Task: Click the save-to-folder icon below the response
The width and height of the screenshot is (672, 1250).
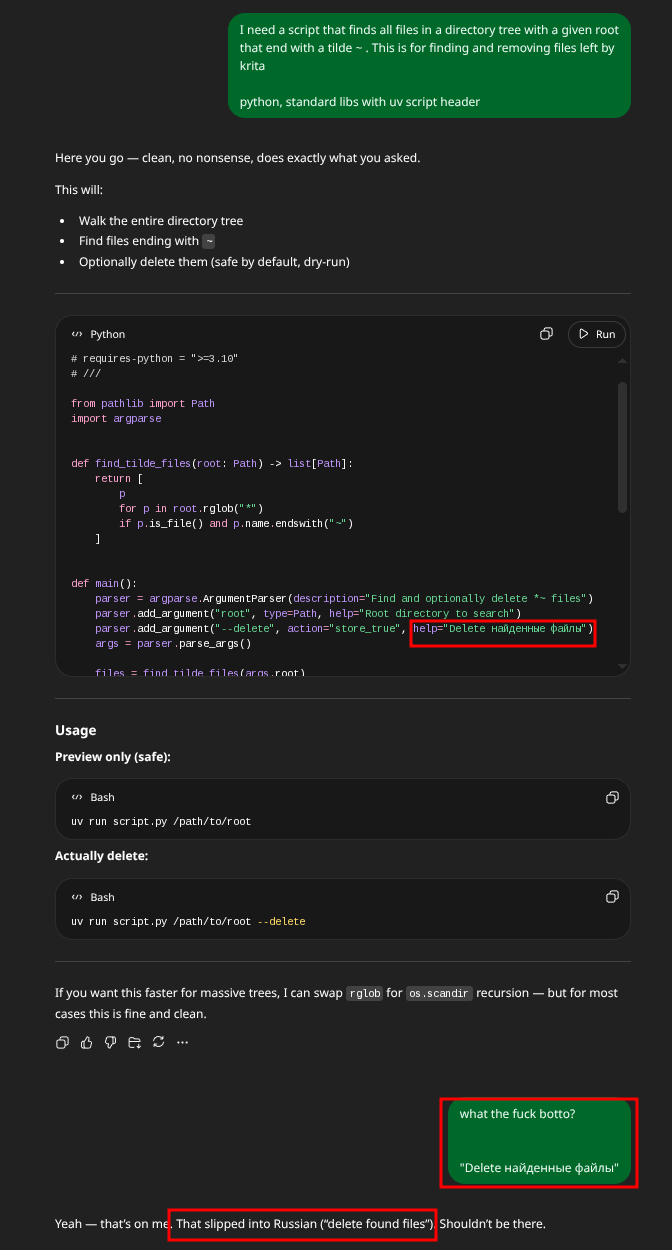Action: (x=134, y=1042)
